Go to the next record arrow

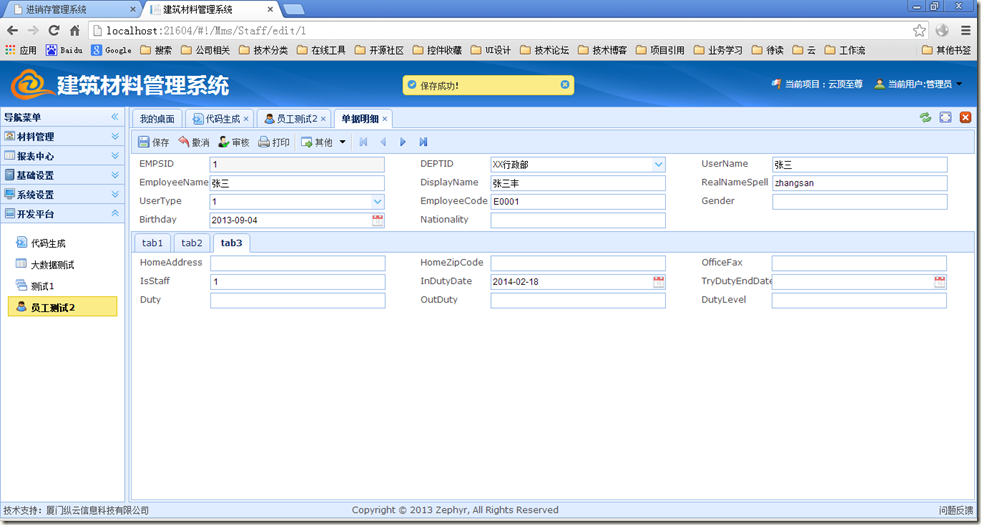tap(403, 142)
